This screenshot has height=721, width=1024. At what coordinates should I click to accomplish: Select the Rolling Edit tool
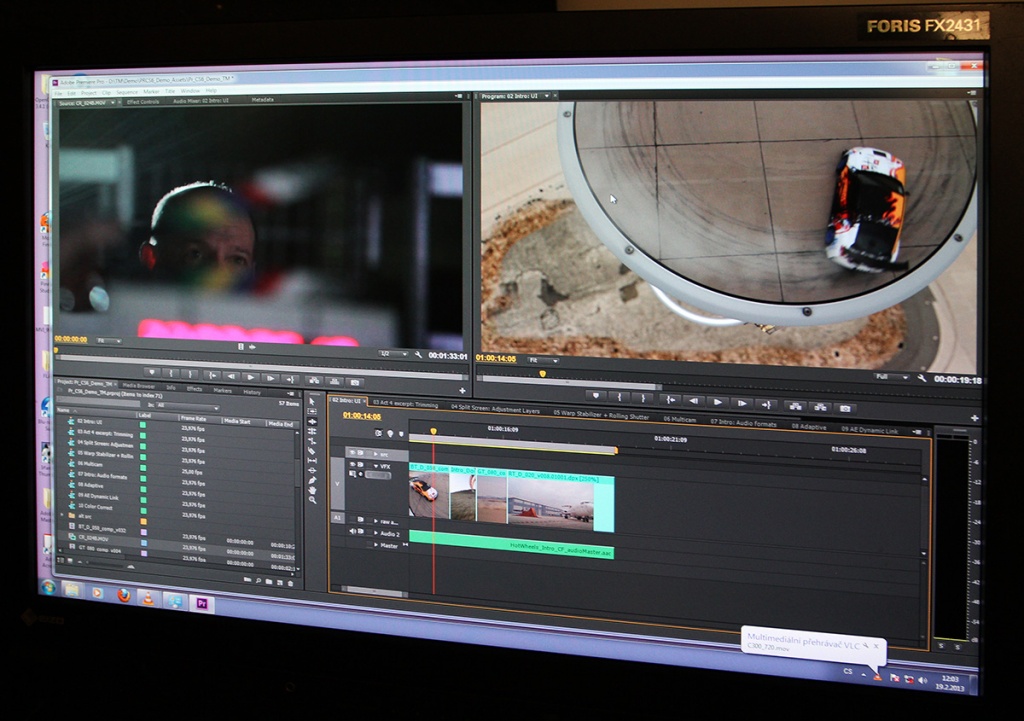[312, 431]
